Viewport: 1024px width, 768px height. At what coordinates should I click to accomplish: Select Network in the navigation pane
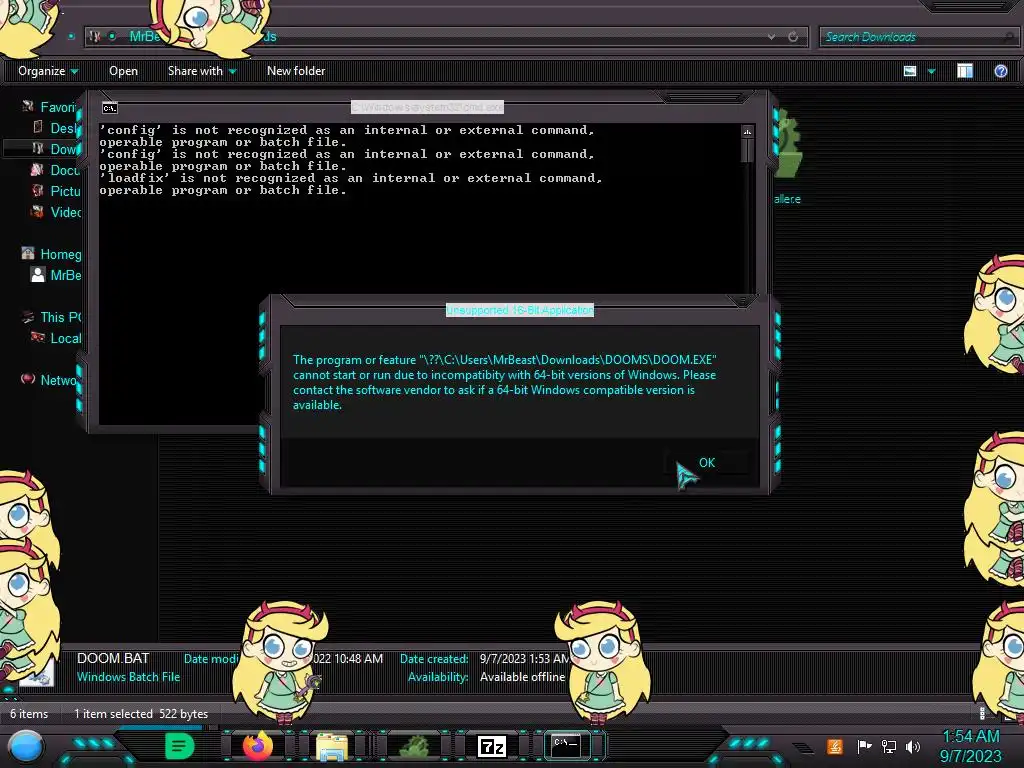click(50, 379)
